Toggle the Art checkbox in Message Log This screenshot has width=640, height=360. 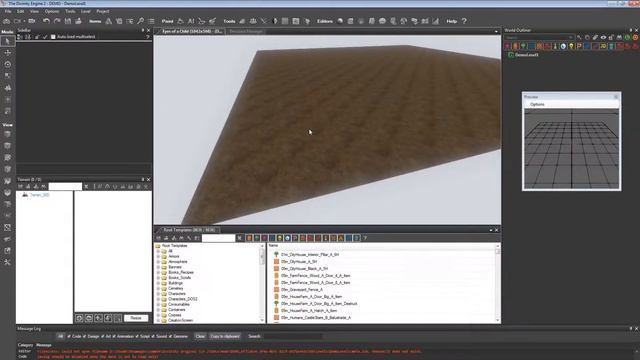103,336
